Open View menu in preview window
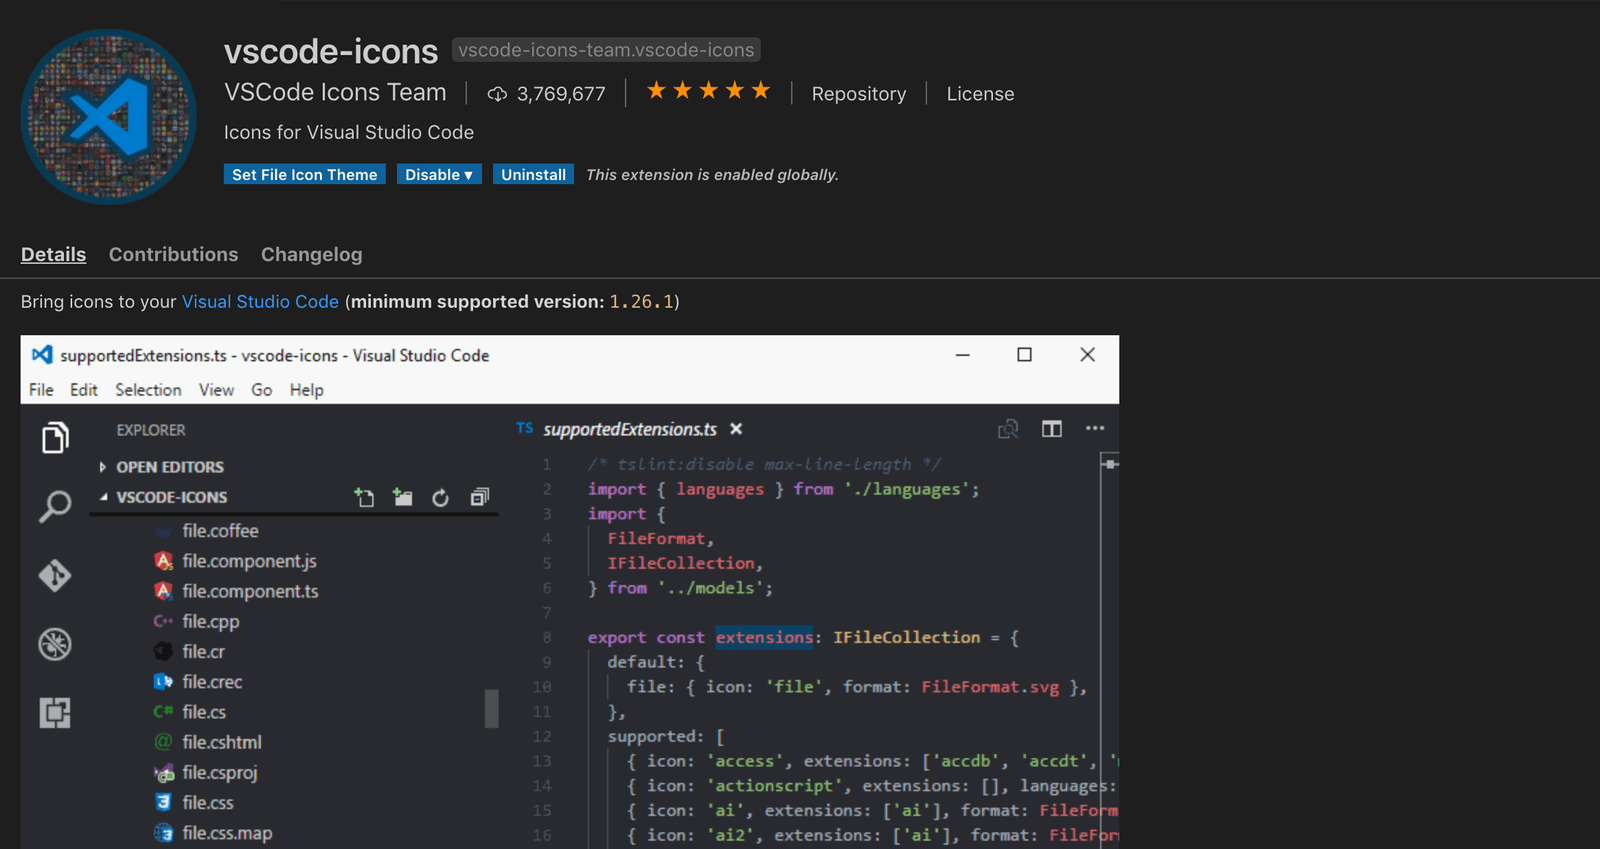Viewport: 1600px width, 849px height. click(216, 390)
